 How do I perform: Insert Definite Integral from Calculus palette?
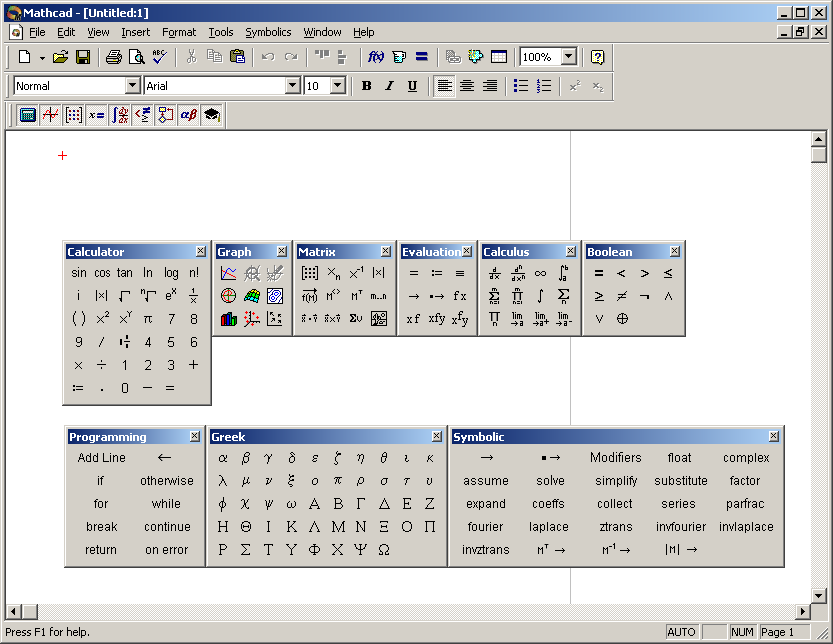(x=564, y=273)
